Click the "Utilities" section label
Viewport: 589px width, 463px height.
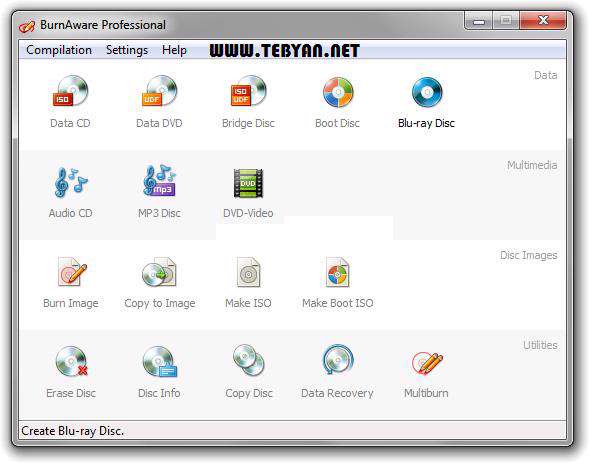(540, 345)
